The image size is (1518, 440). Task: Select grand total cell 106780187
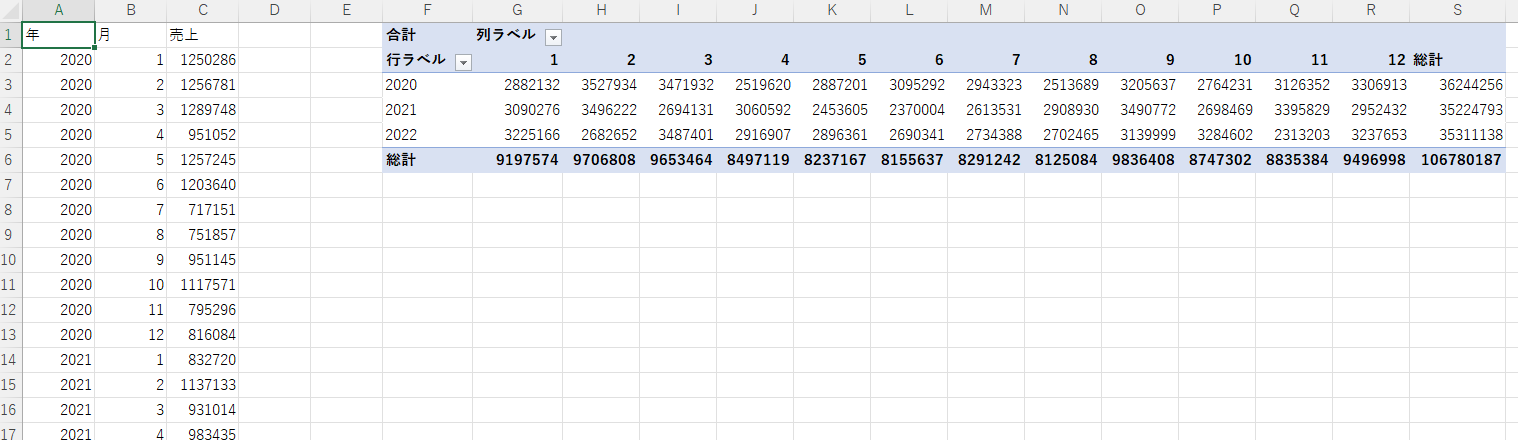pyautogui.click(x=1457, y=160)
